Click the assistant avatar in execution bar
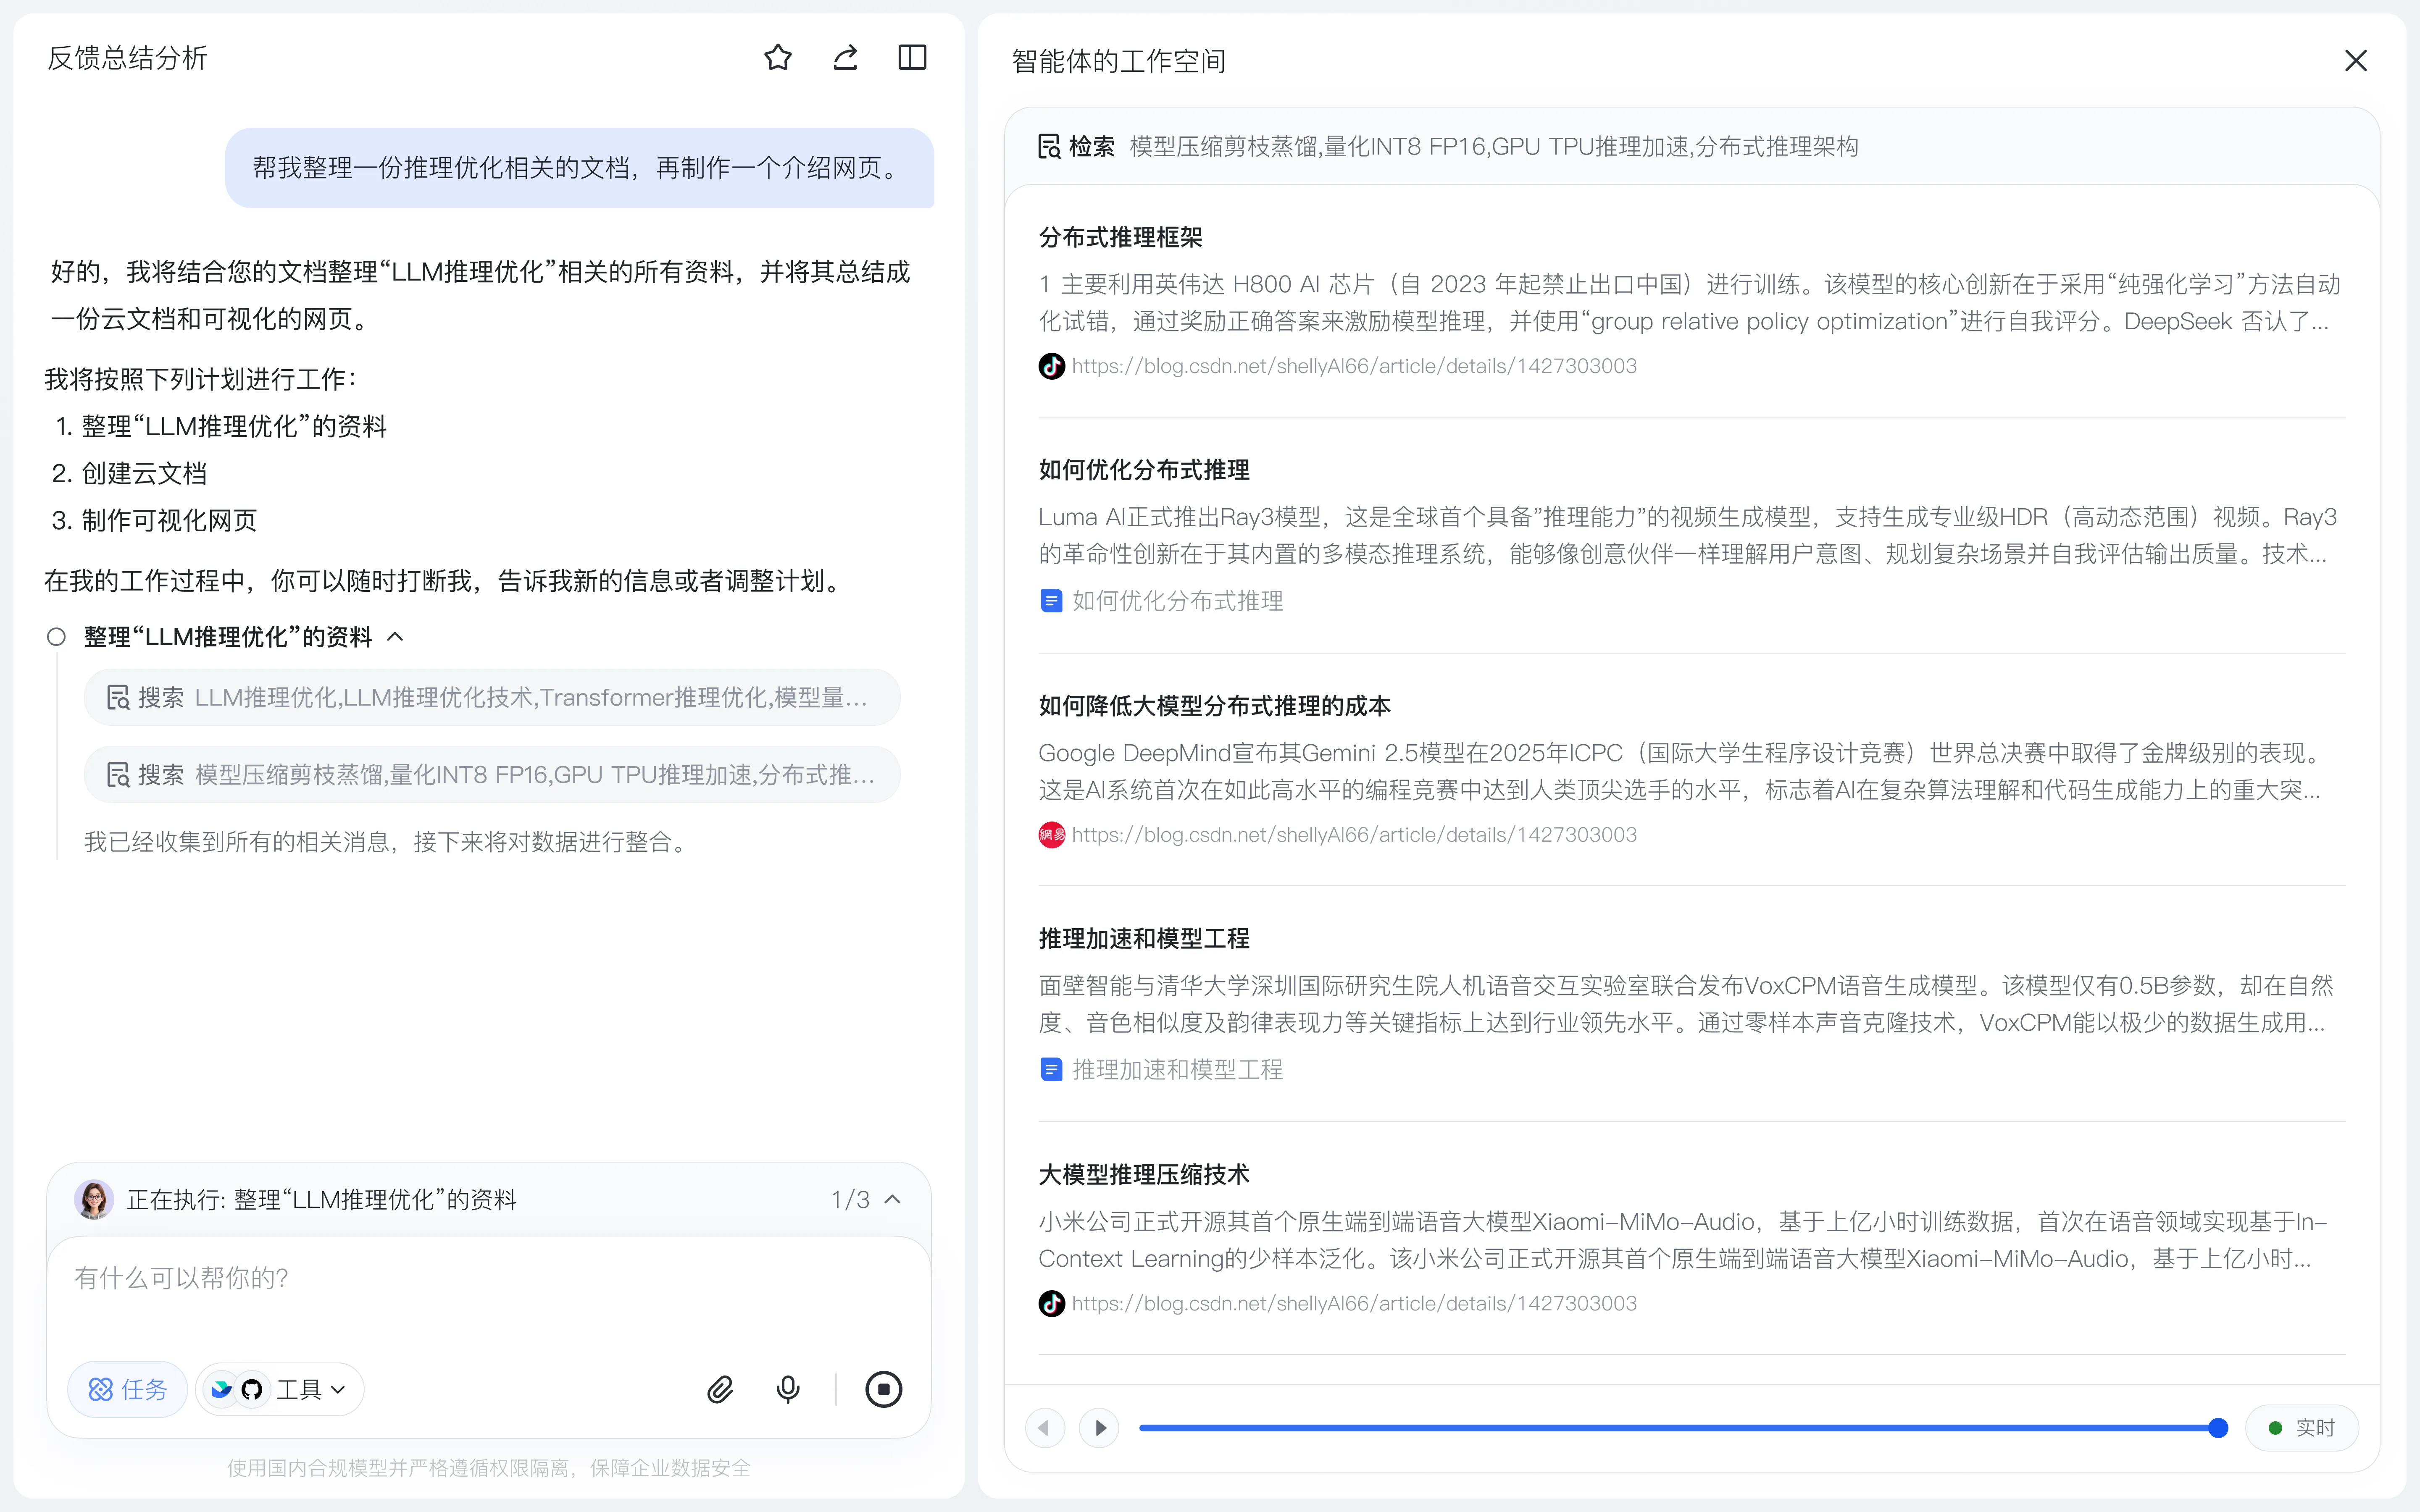This screenshot has width=2420, height=1512. pyautogui.click(x=94, y=1199)
